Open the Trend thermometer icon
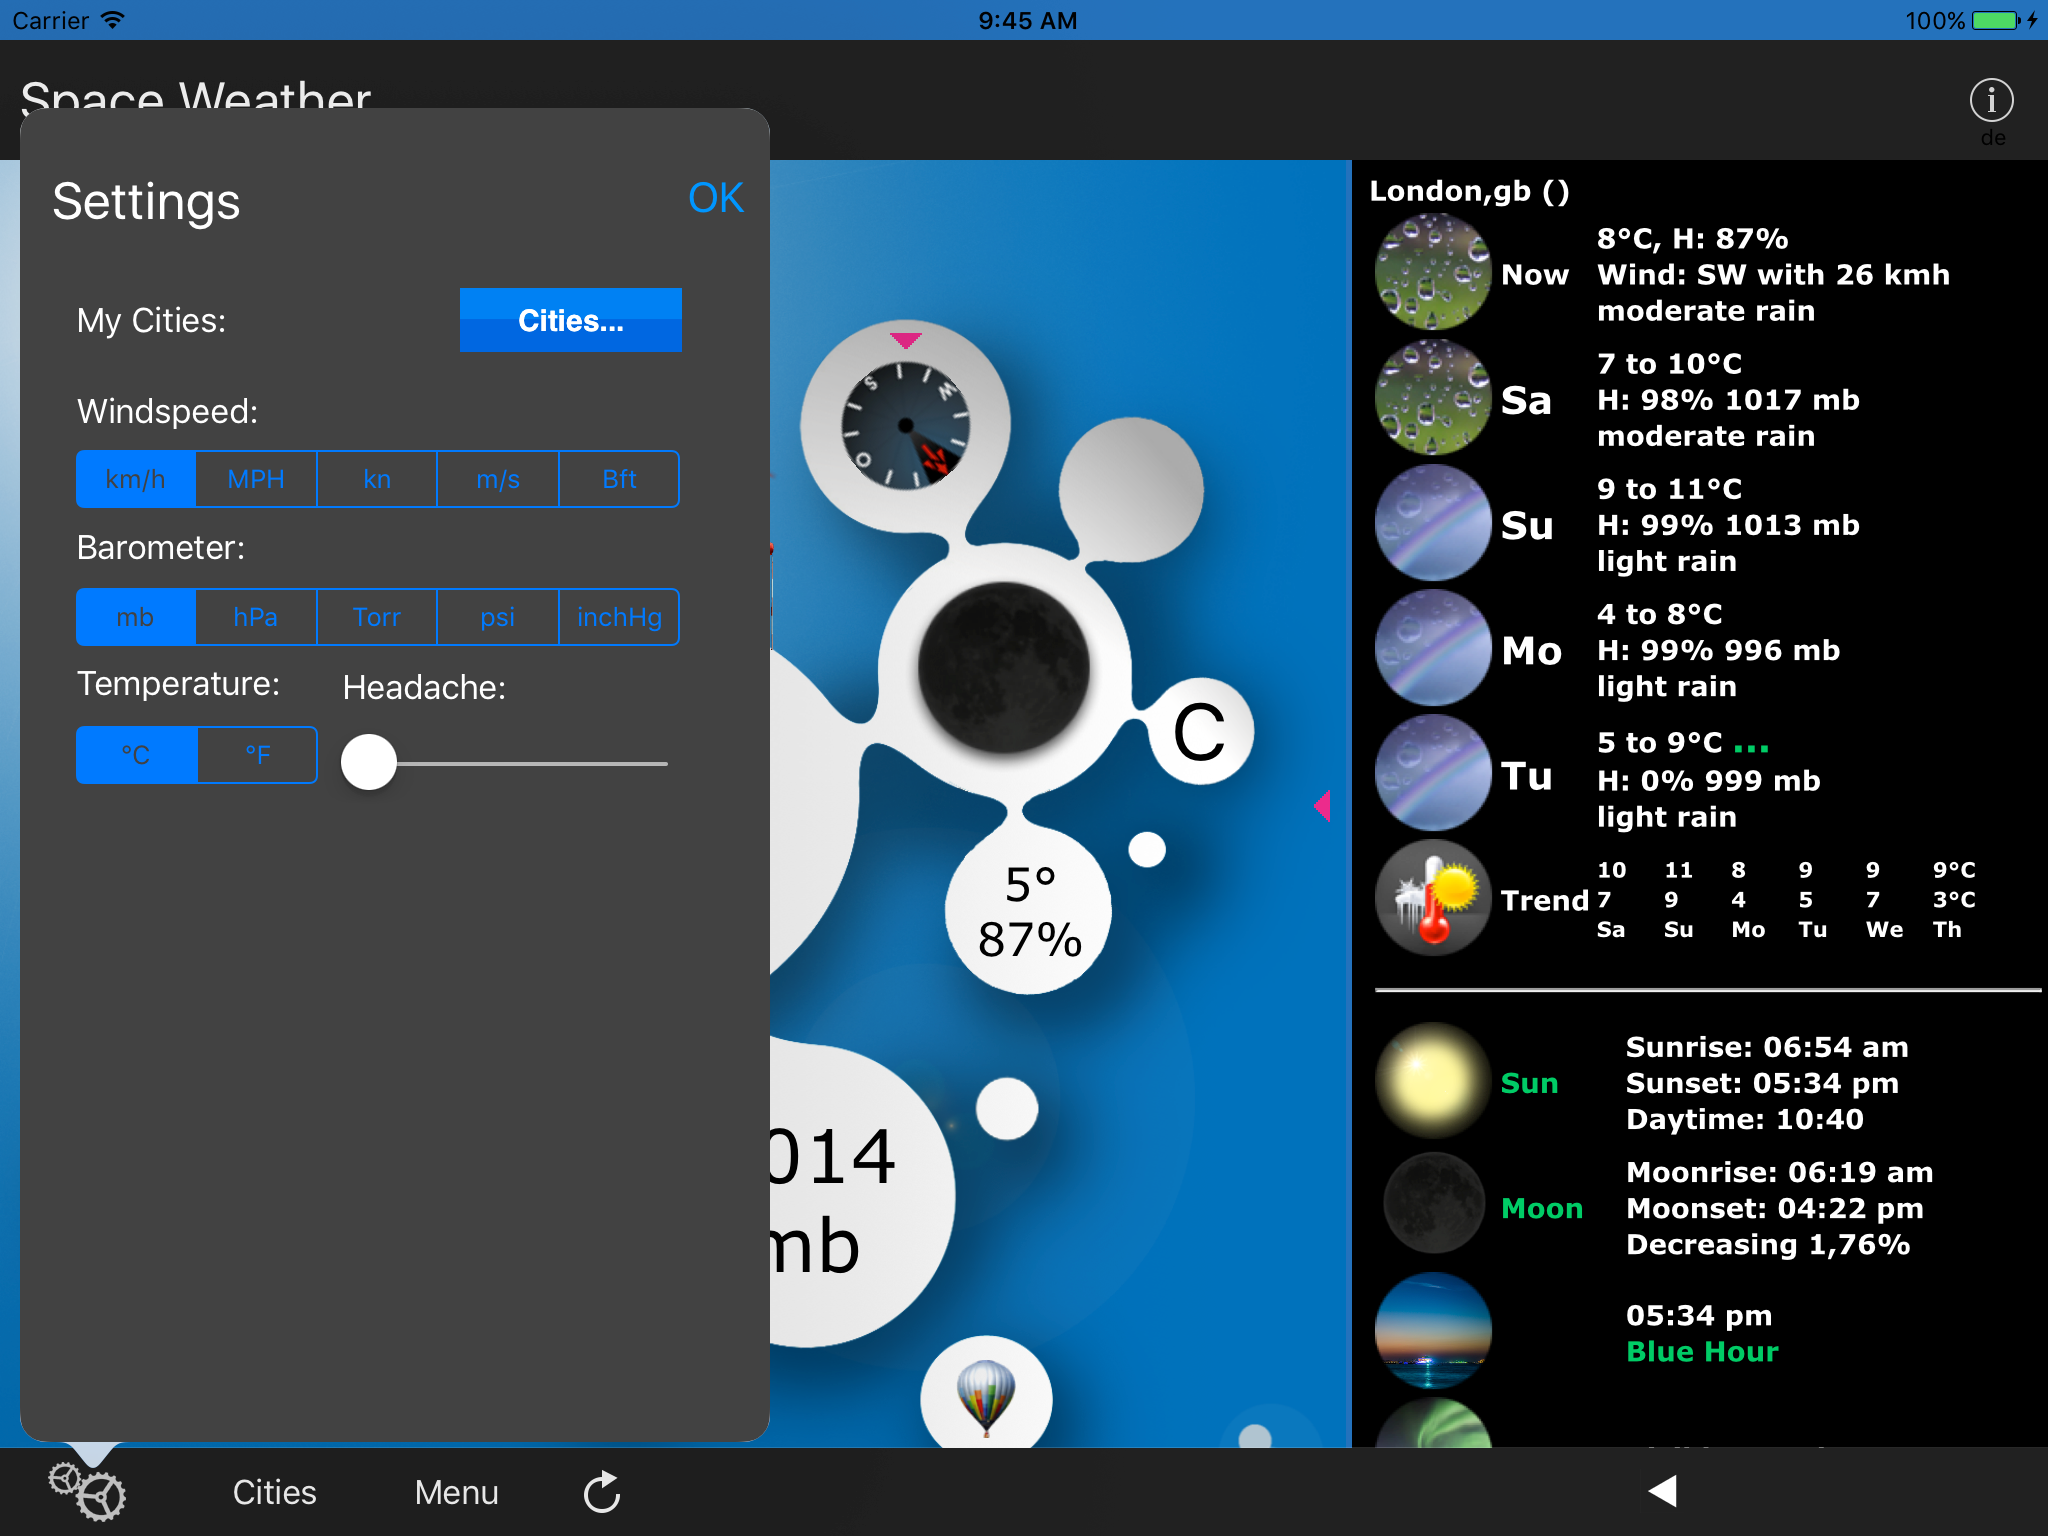 click(1433, 898)
